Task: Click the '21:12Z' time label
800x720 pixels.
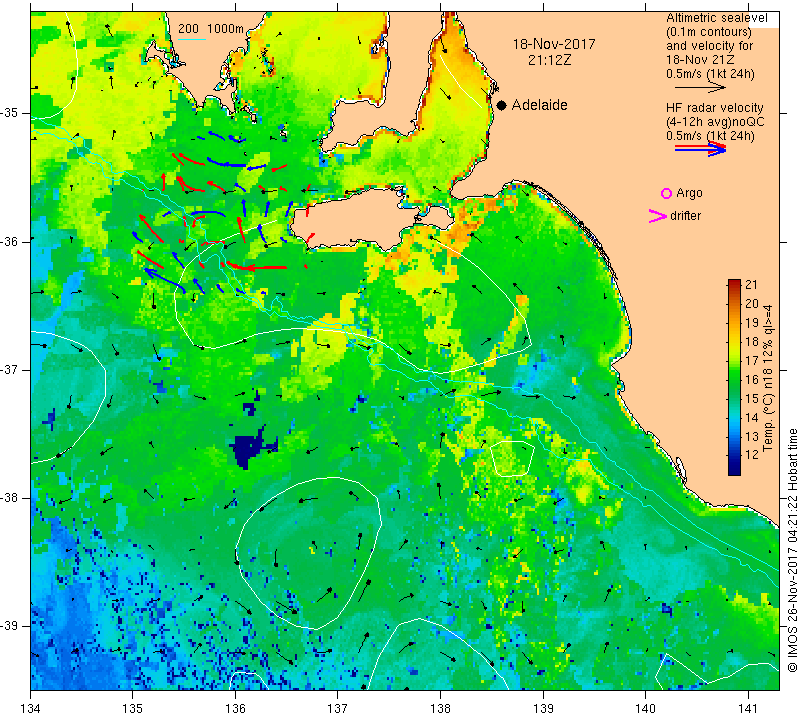Action: [549, 60]
